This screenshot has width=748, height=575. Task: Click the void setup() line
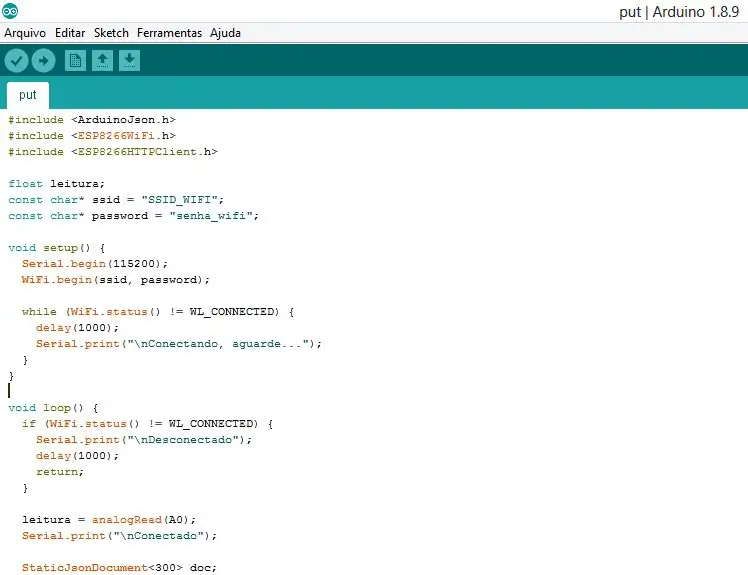pyautogui.click(x=57, y=248)
